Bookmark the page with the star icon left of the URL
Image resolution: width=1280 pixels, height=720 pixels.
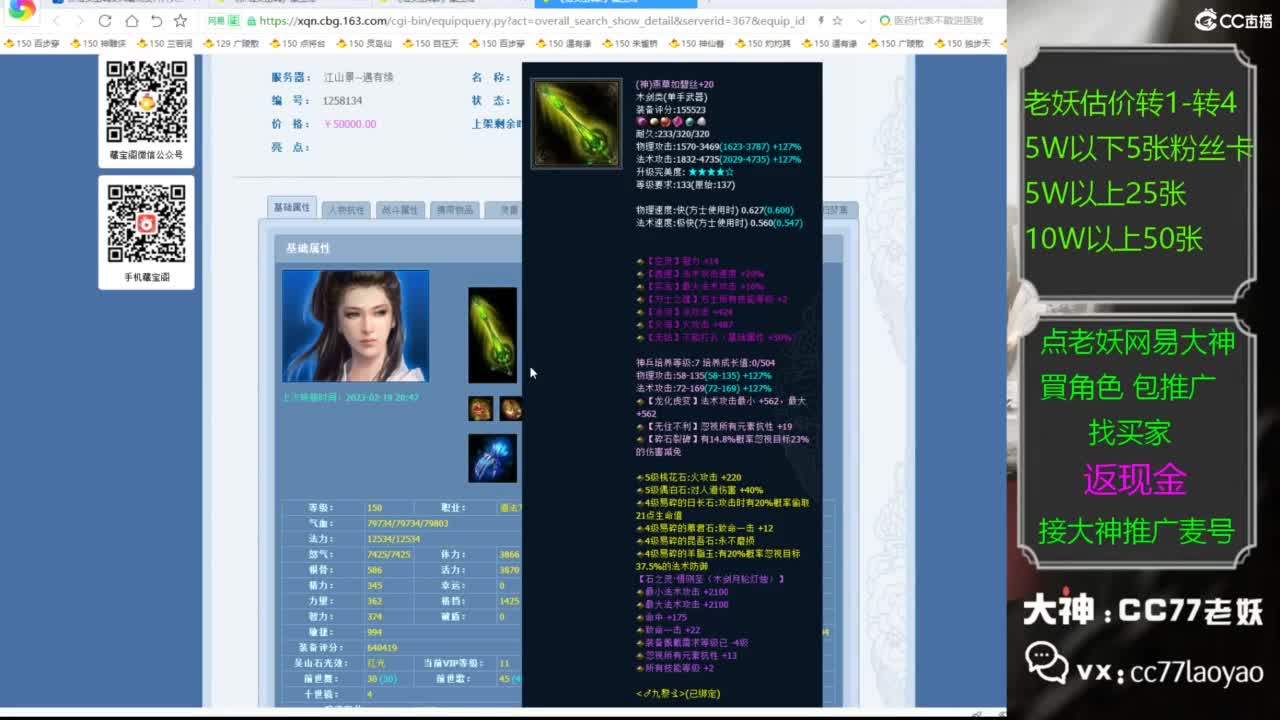pos(180,21)
